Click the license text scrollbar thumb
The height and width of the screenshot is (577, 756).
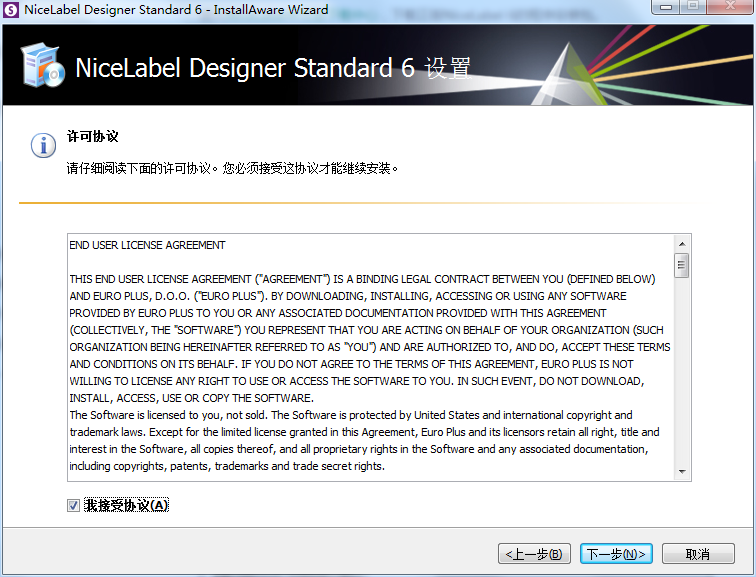coord(681,265)
